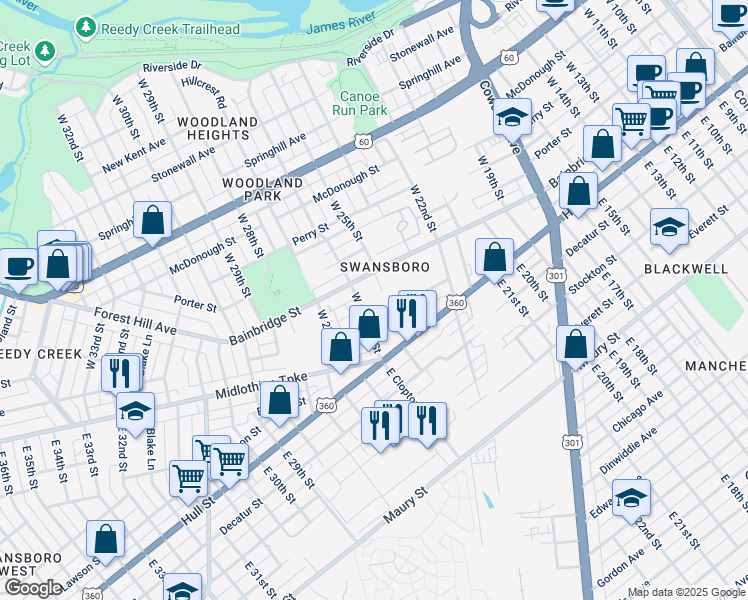Select the WOODLAND PARK neighborhood label
The width and height of the screenshot is (748, 600).
click(263, 189)
